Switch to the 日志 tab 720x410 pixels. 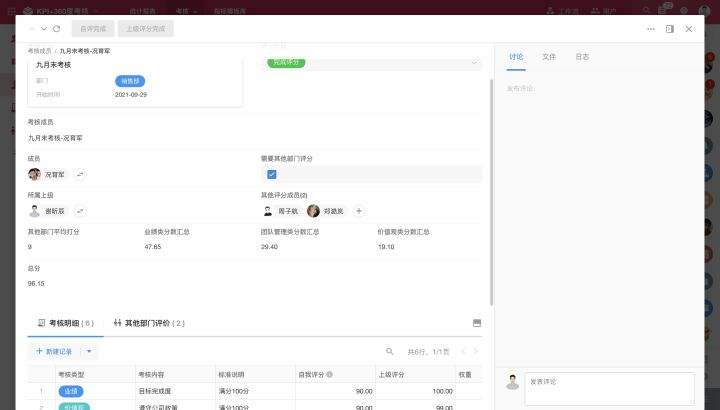[582, 57]
